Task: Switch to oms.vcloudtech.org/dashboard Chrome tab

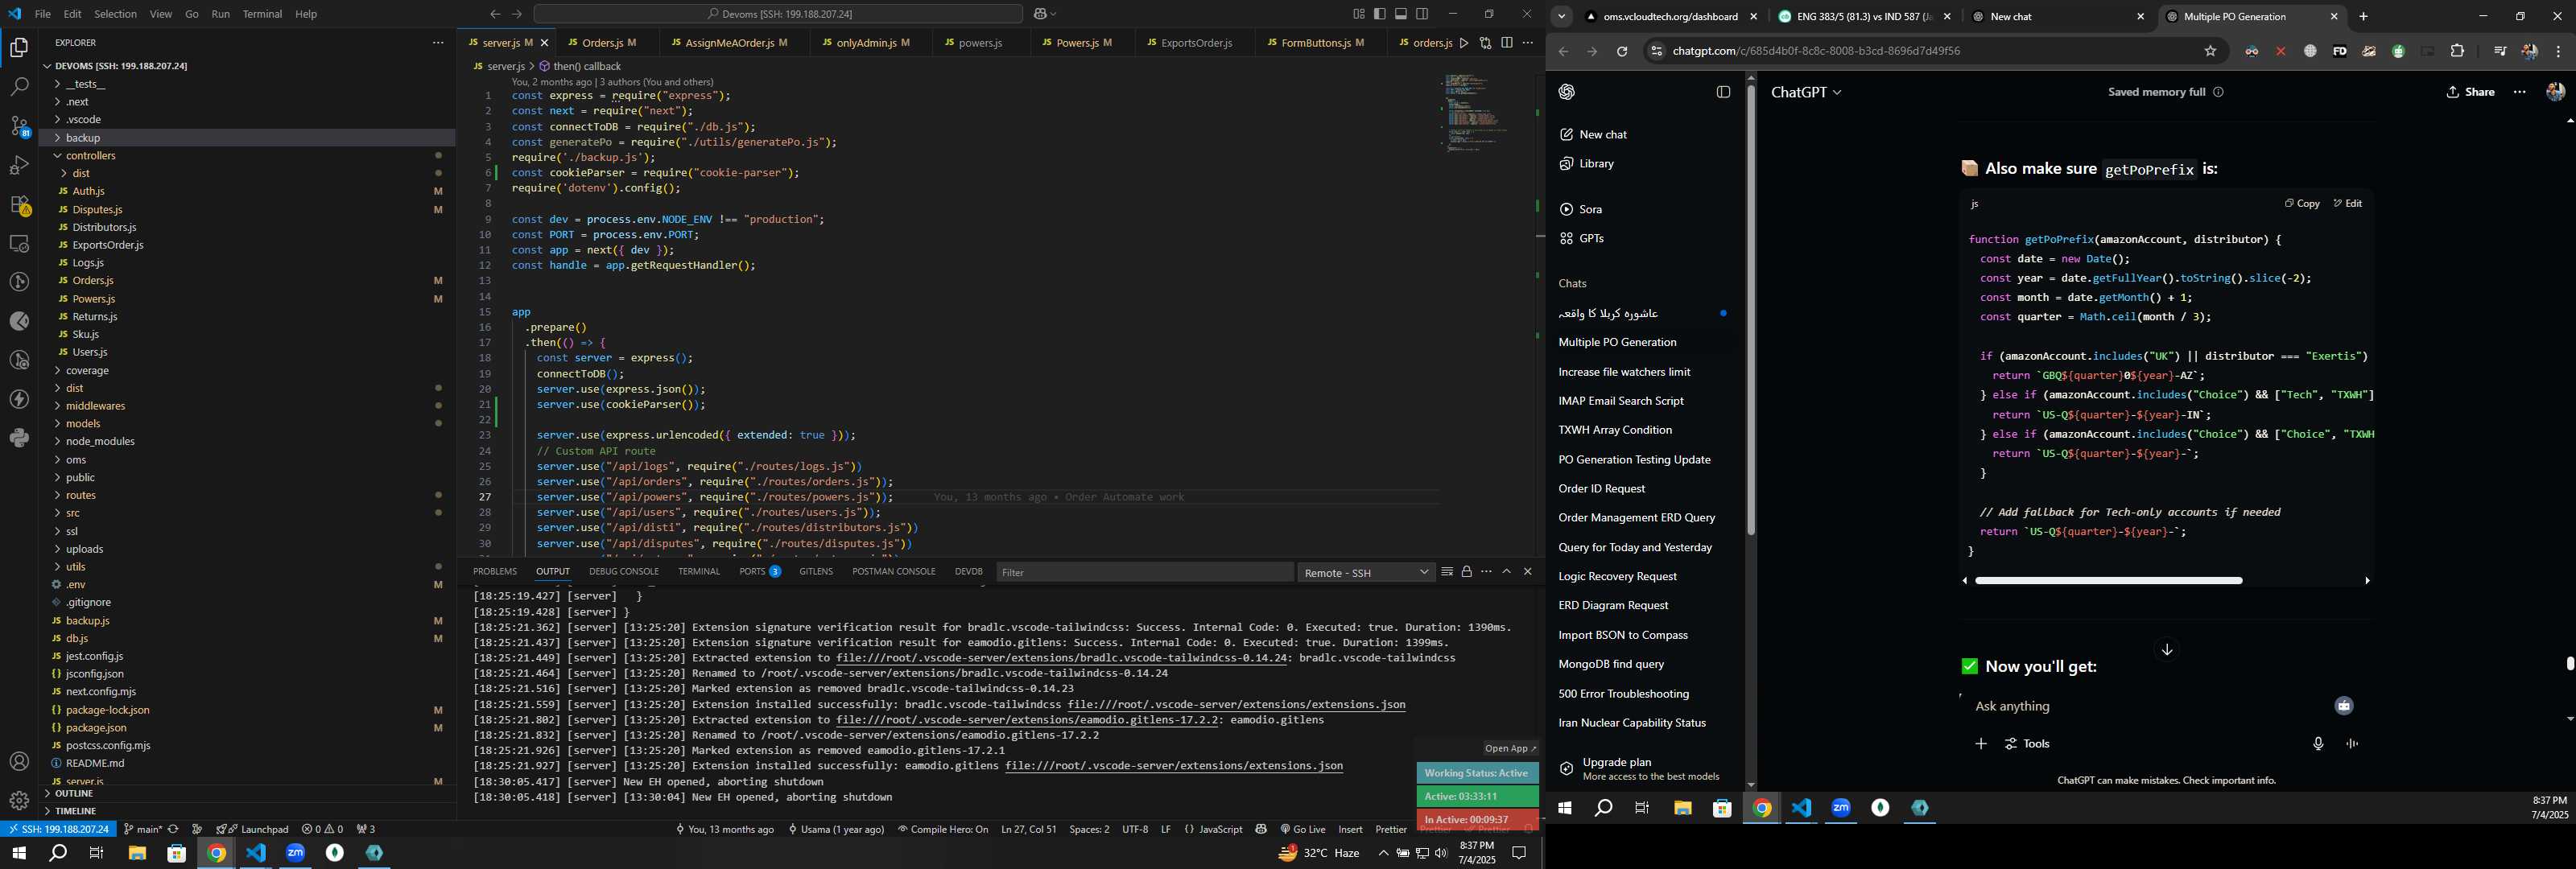Action: pyautogui.click(x=1670, y=16)
